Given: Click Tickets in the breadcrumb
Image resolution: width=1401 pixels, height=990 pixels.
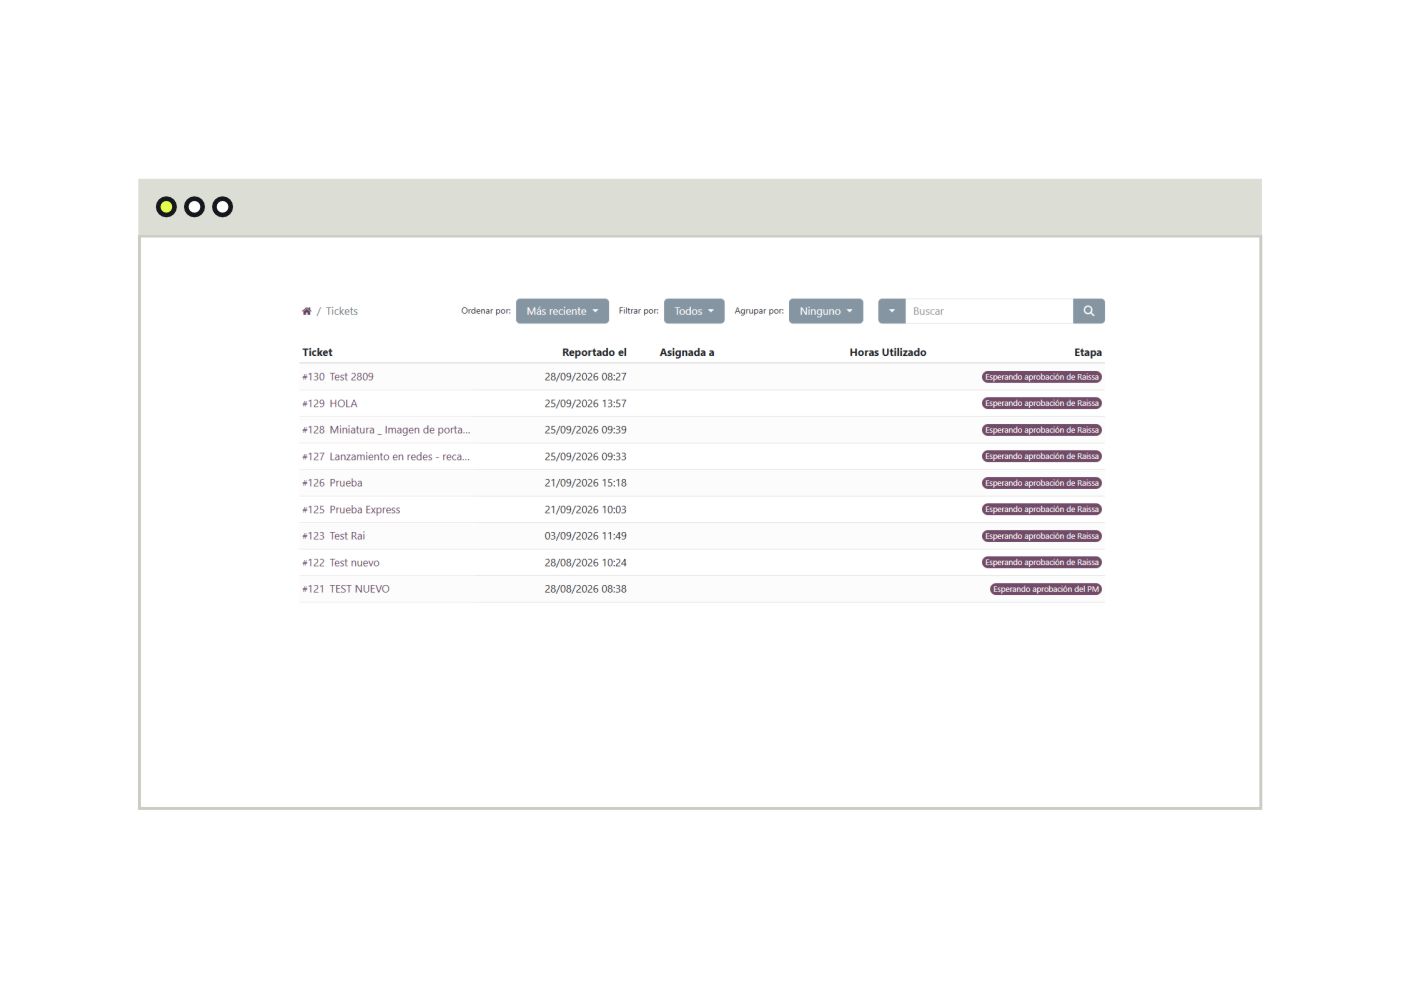Looking at the screenshot, I should 341,311.
